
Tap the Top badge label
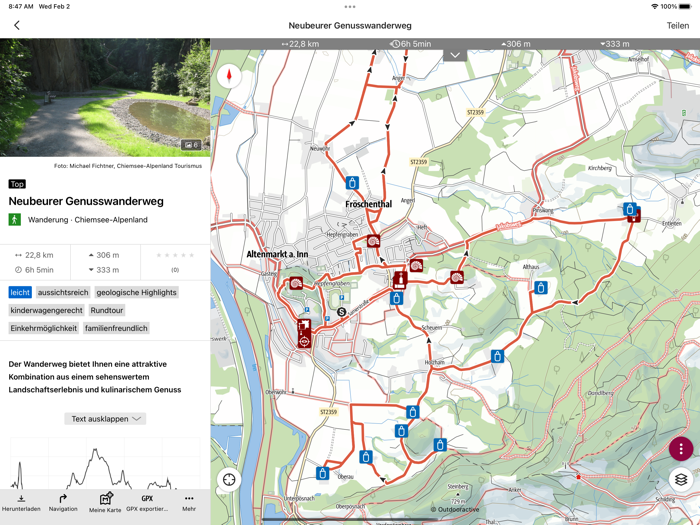click(17, 184)
